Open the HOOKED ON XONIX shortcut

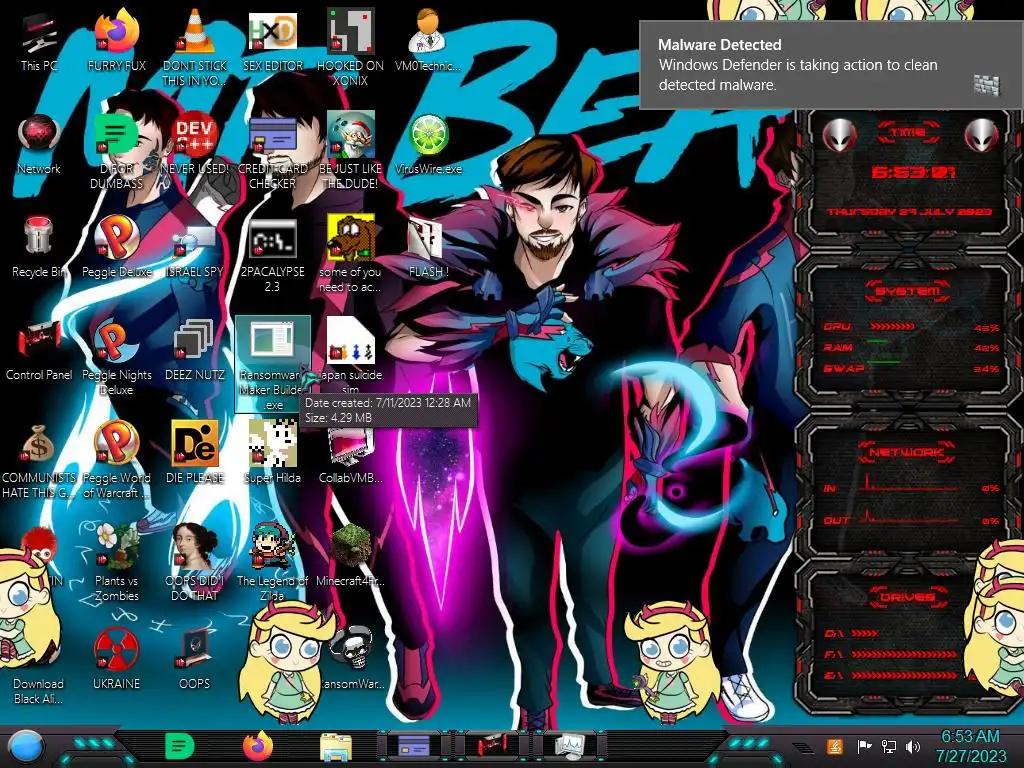click(350, 46)
